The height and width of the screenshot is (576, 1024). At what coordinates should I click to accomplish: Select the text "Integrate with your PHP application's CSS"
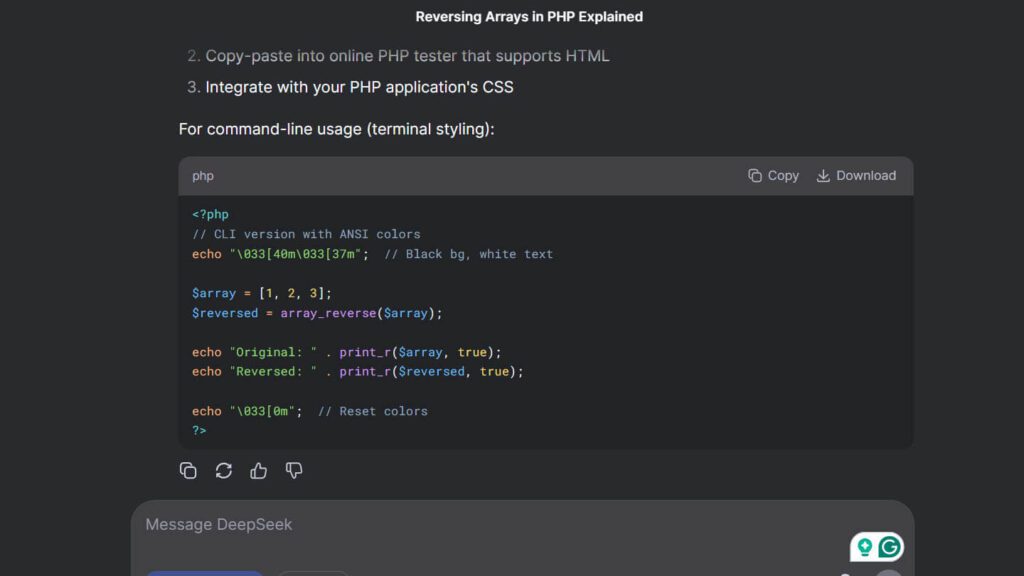click(359, 88)
